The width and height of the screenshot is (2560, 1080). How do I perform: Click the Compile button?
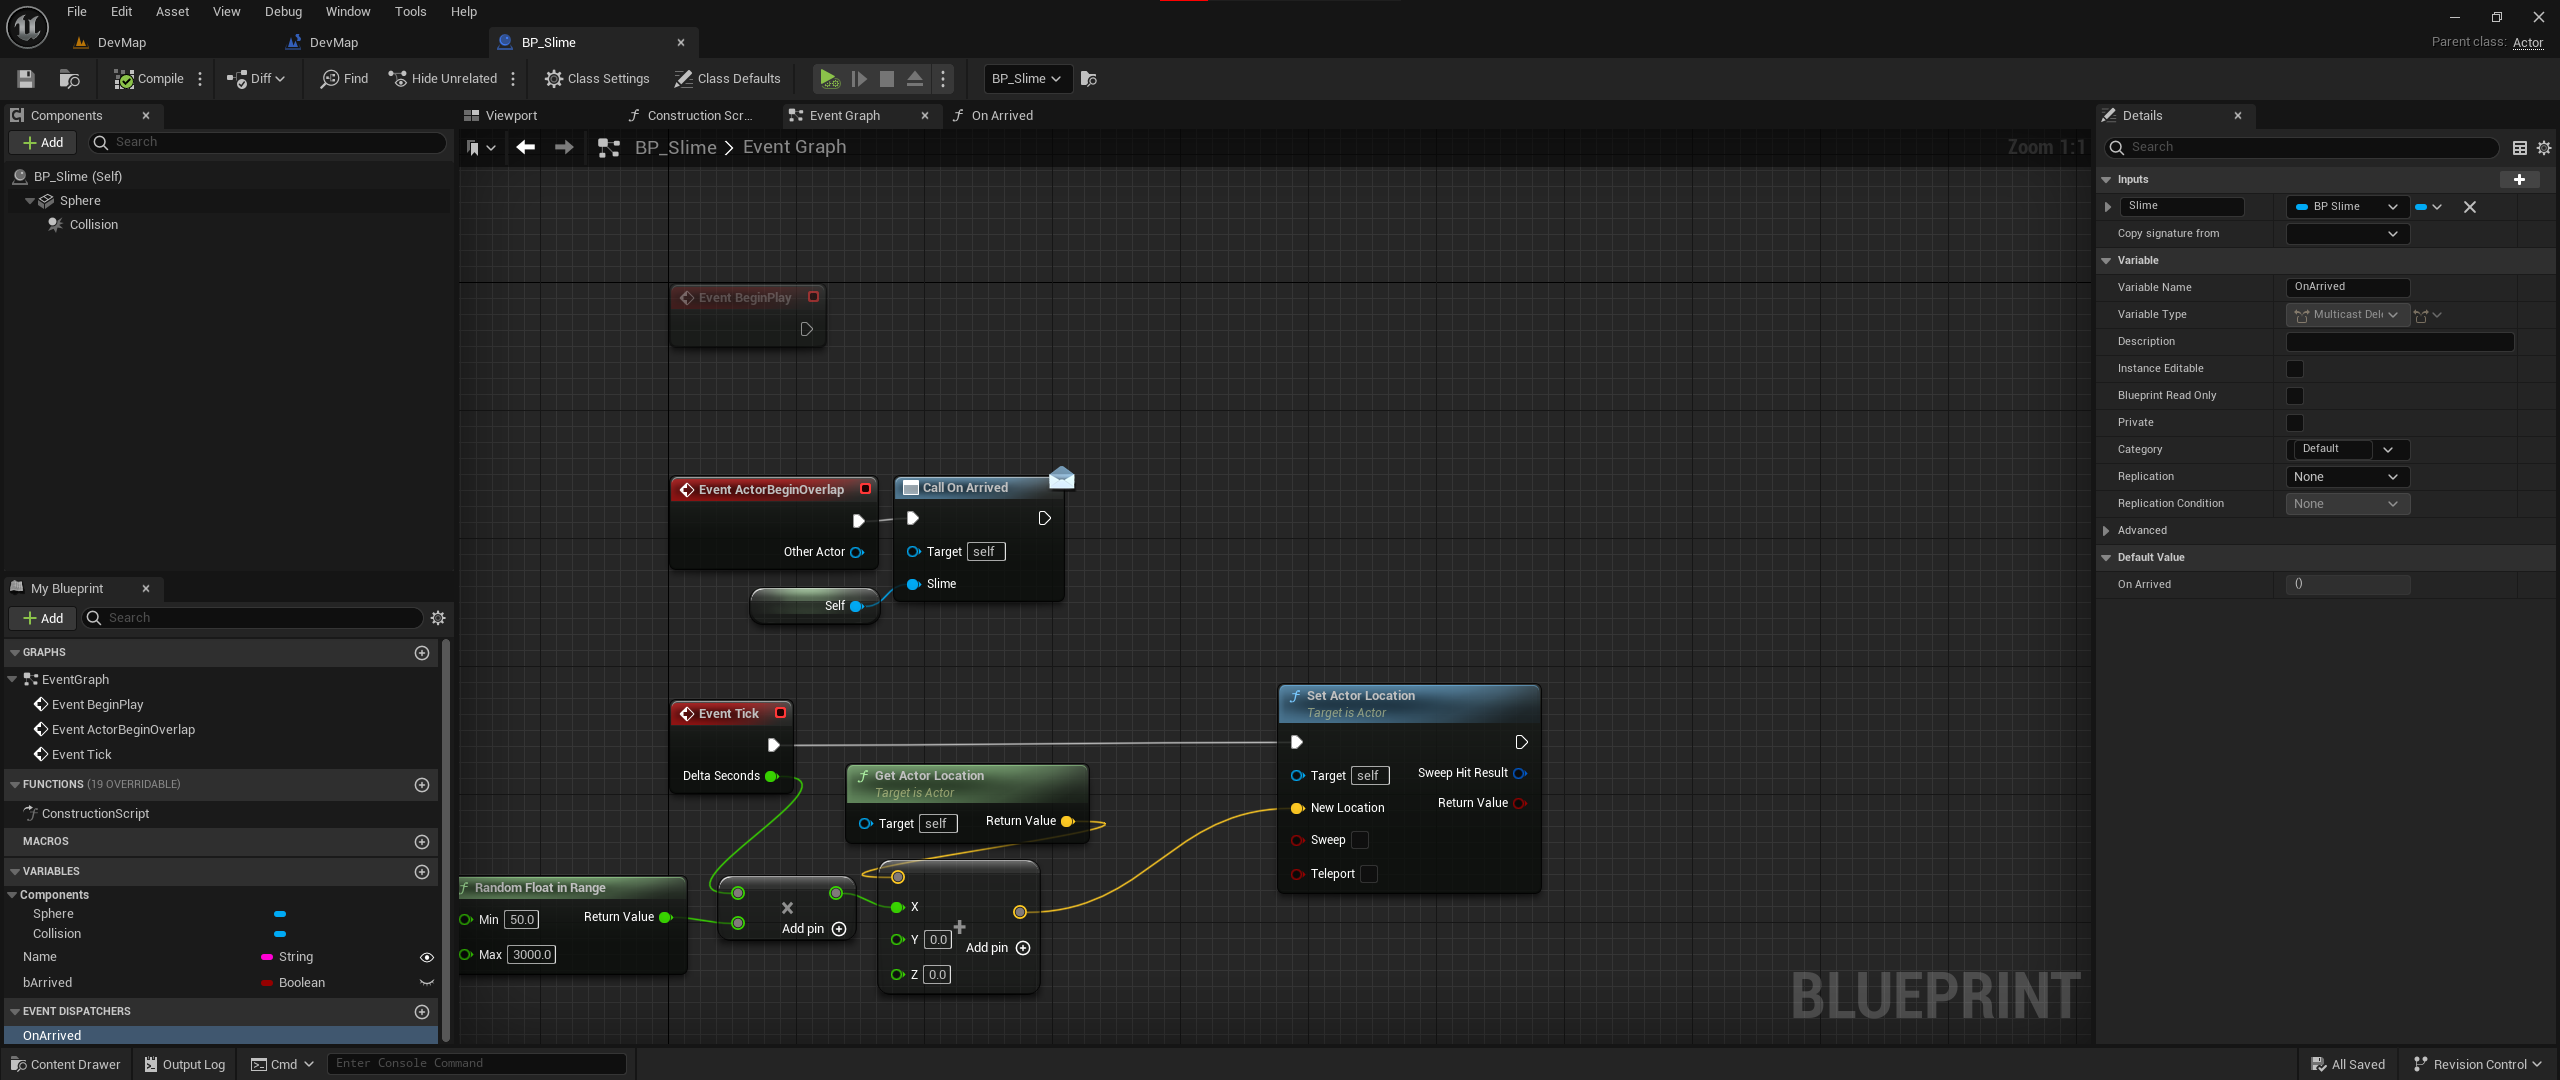pyautogui.click(x=149, y=78)
